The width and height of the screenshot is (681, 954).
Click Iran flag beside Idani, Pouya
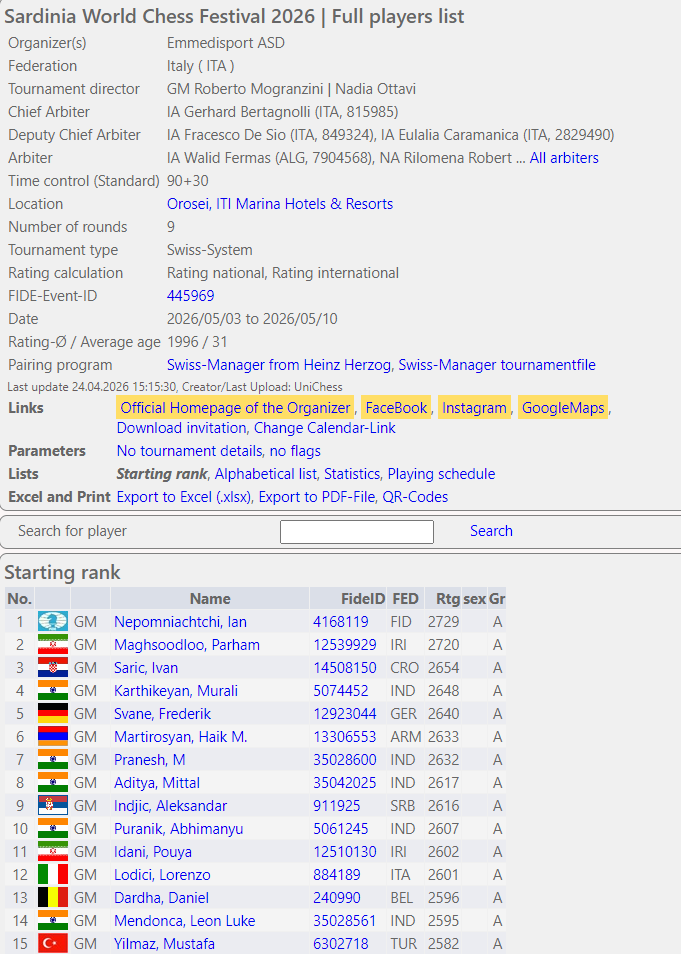53,851
